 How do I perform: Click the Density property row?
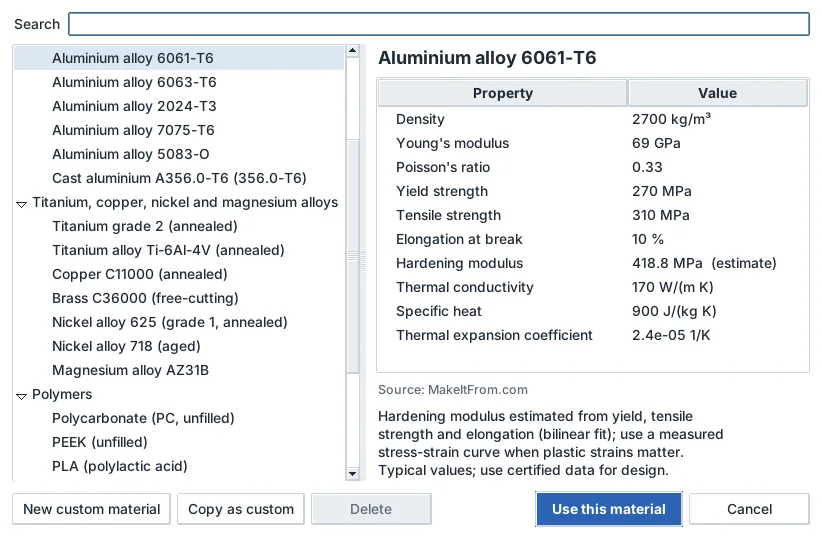tap(593, 120)
